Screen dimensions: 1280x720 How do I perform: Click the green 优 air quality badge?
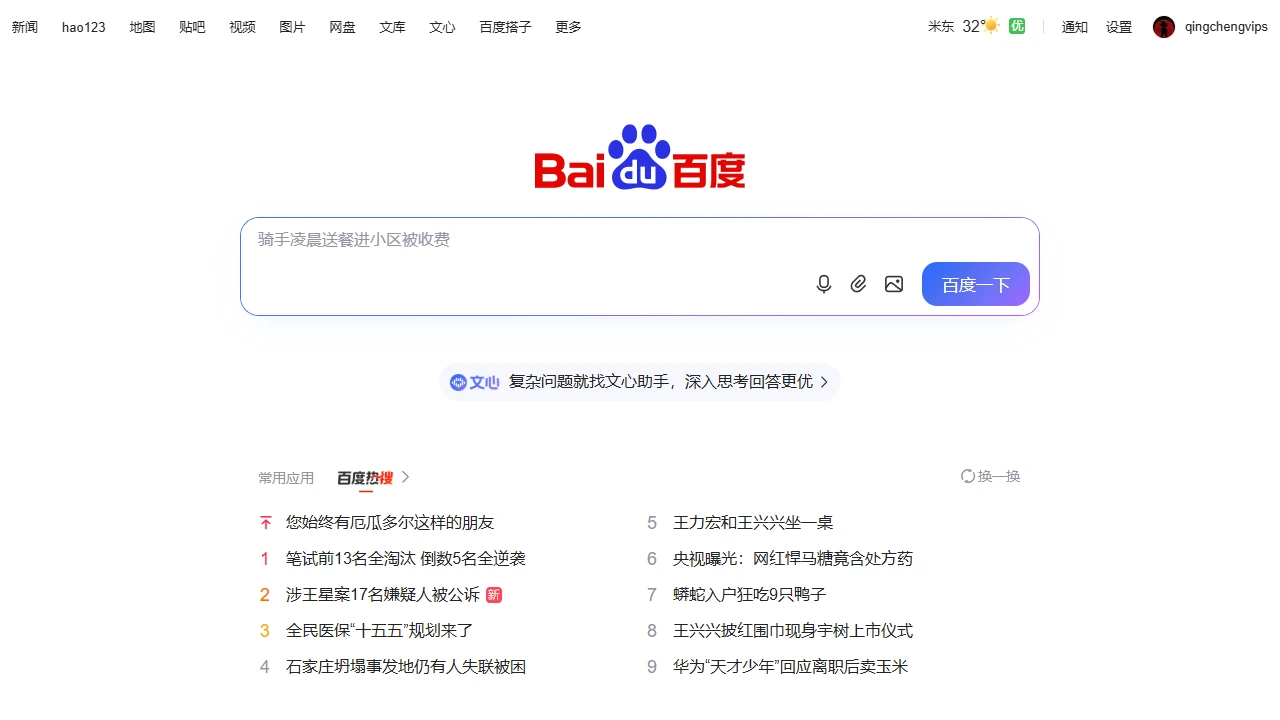tap(1017, 26)
